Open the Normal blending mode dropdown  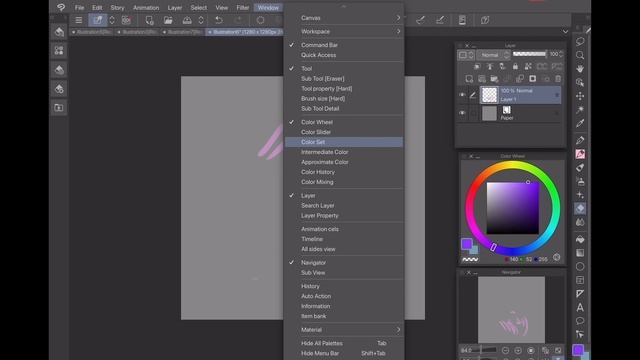[493, 55]
